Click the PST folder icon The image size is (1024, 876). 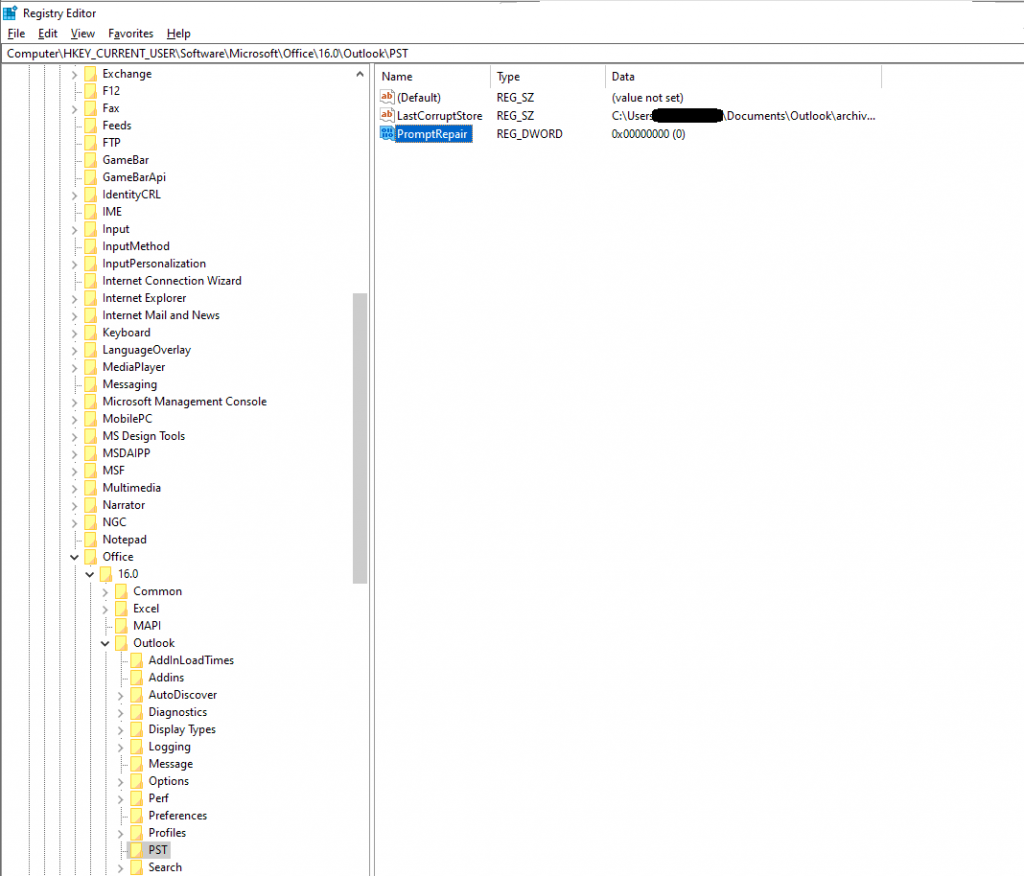pyautogui.click(x=137, y=850)
